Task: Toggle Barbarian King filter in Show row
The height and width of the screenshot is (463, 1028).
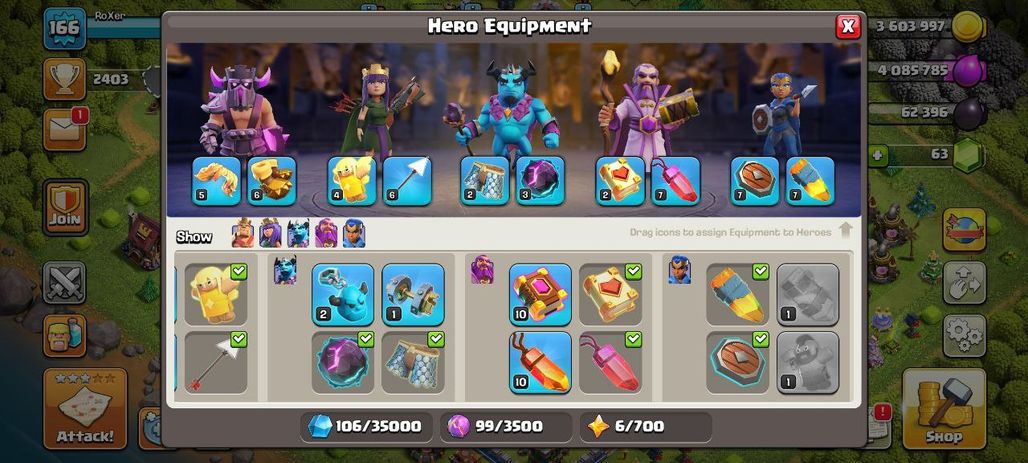Action: tap(243, 233)
